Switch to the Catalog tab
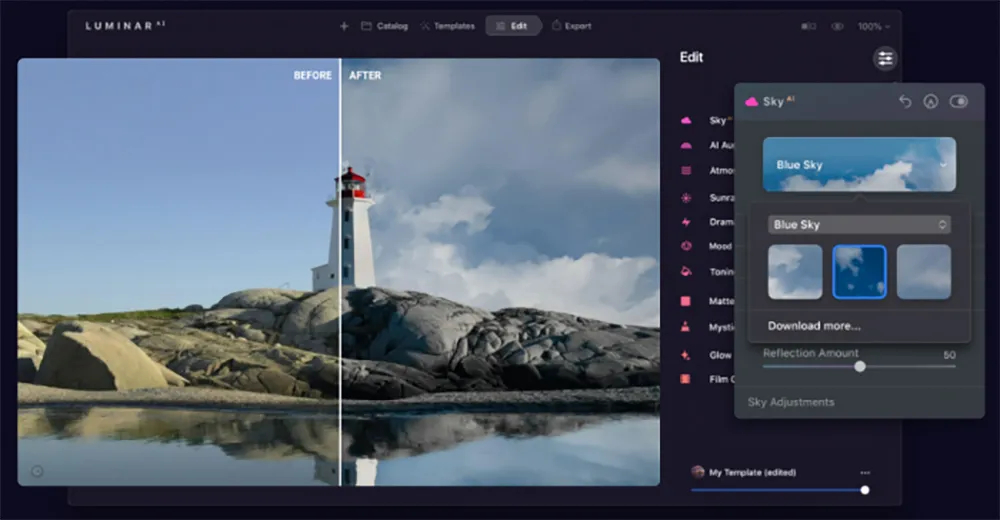Viewport: 1000px width, 520px height. pos(385,26)
